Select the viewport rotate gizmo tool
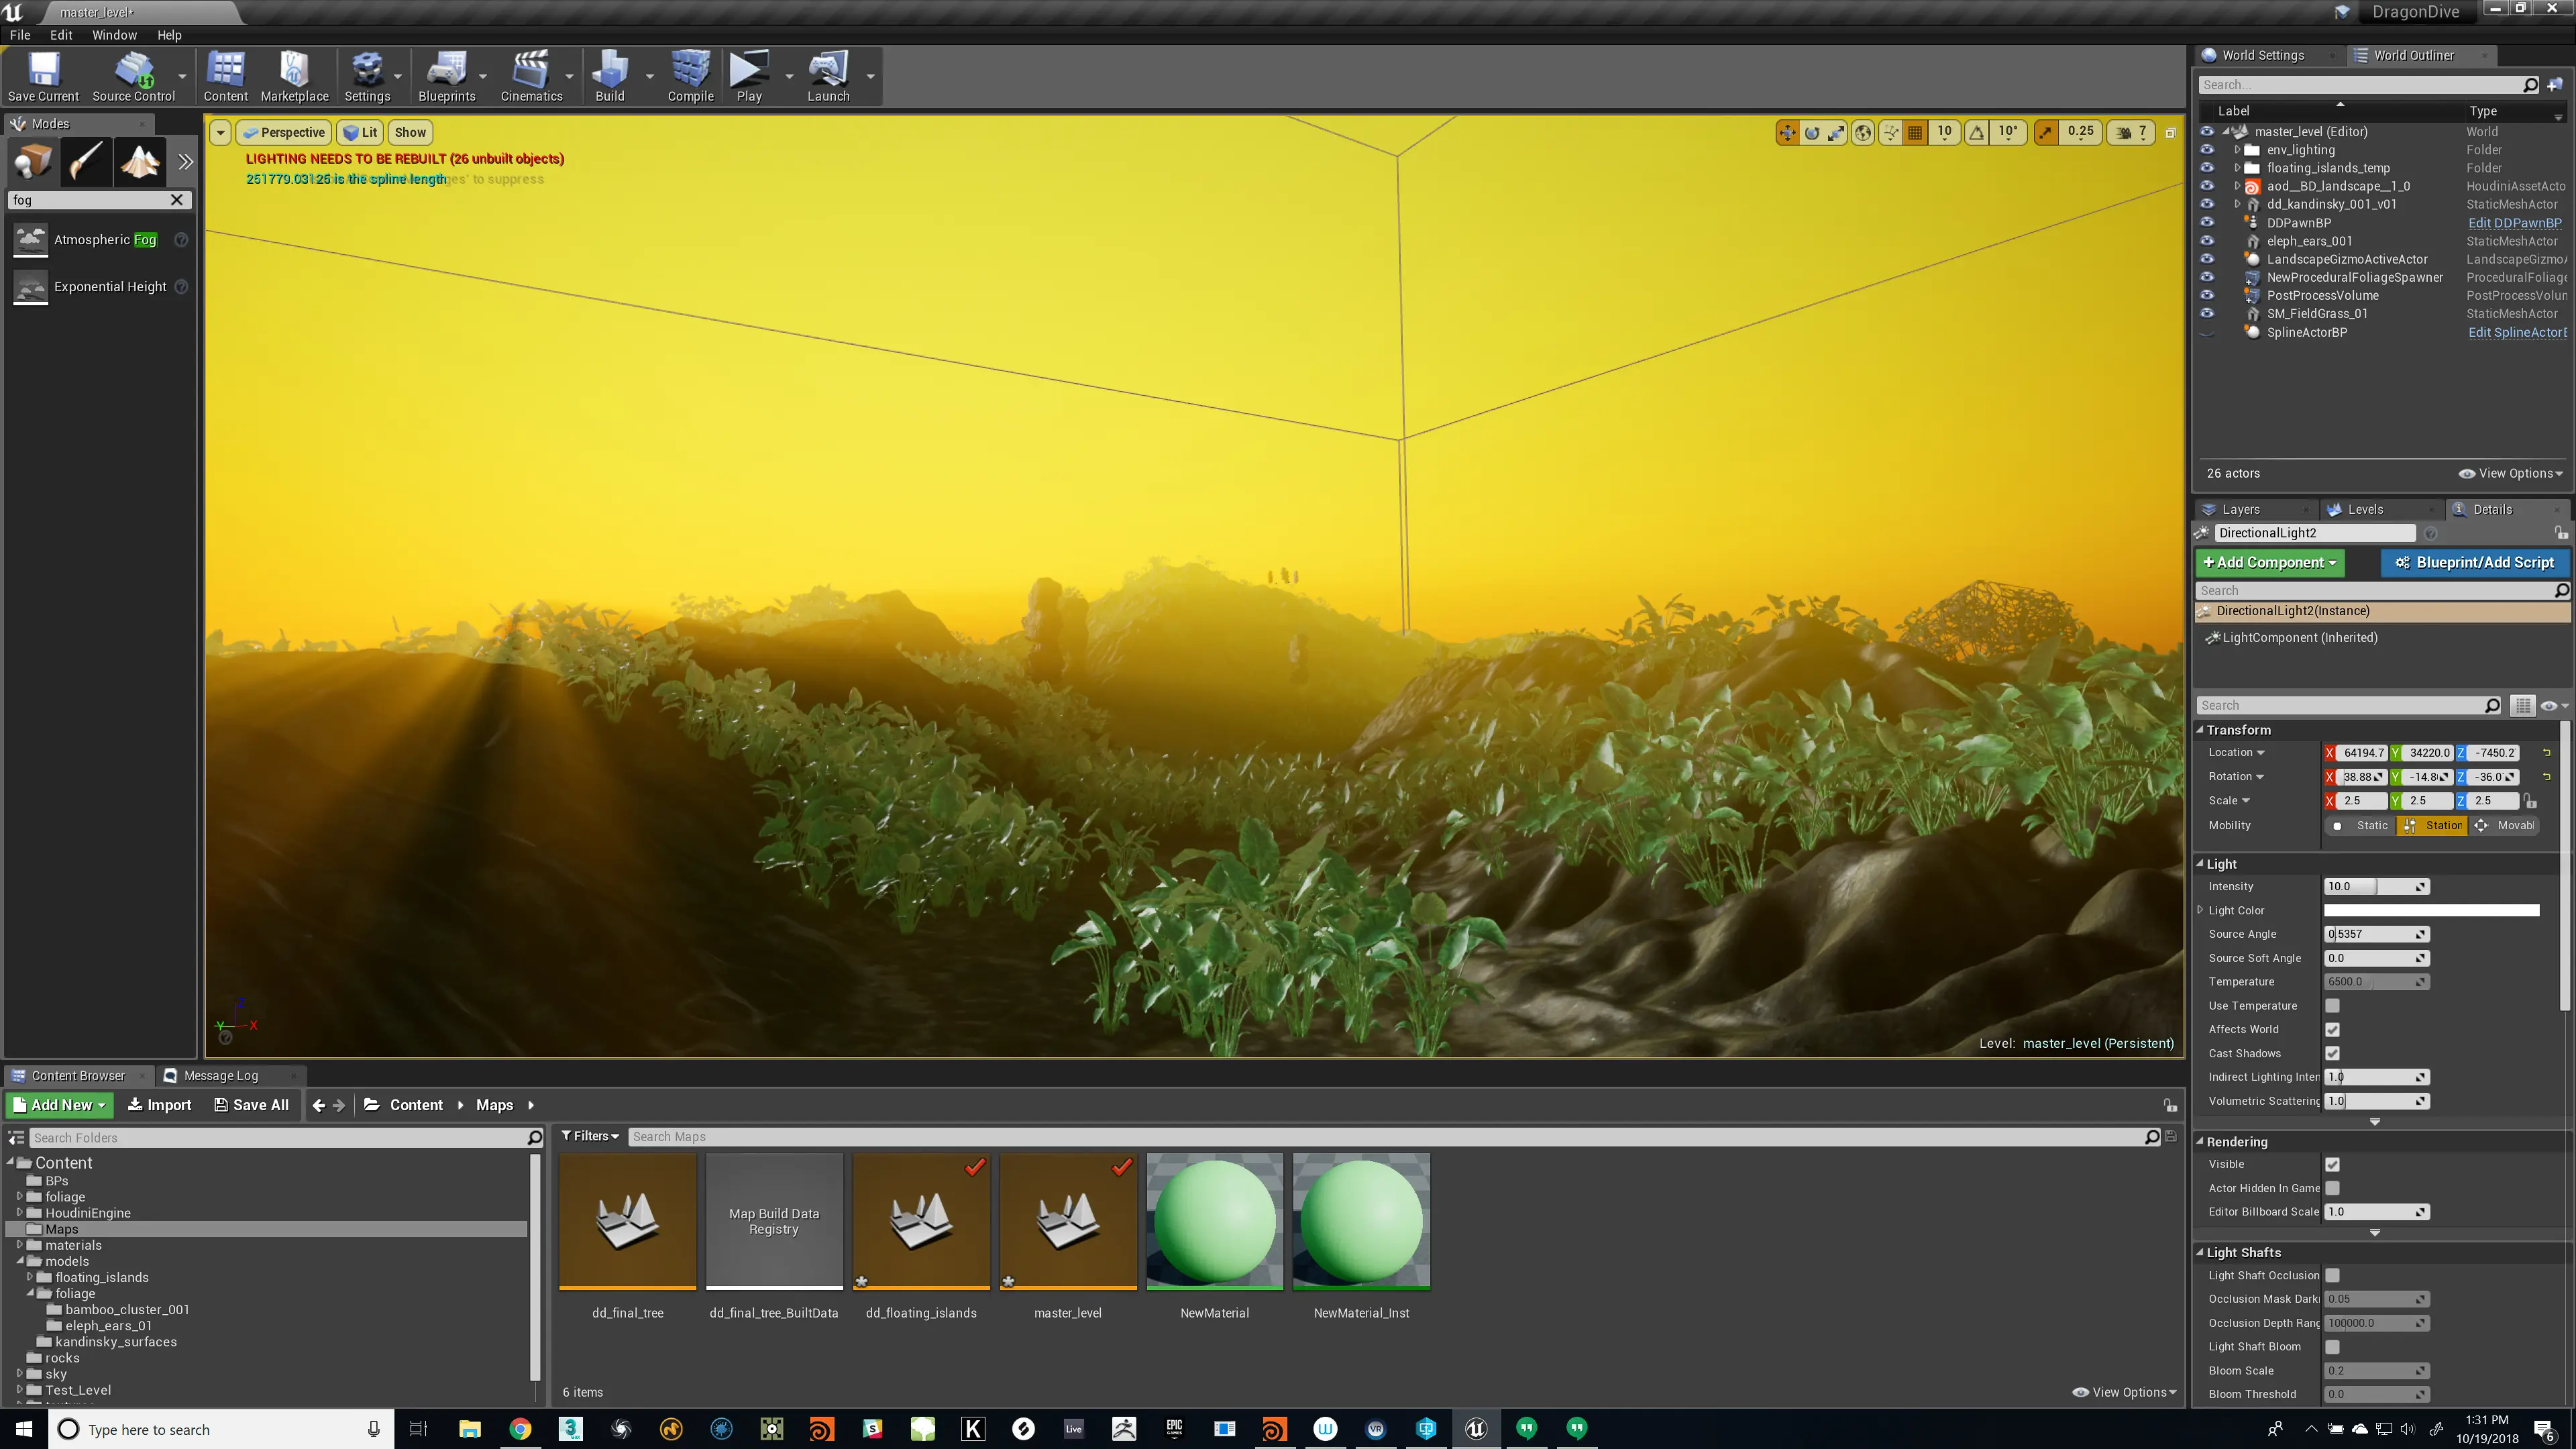 tap(1812, 132)
